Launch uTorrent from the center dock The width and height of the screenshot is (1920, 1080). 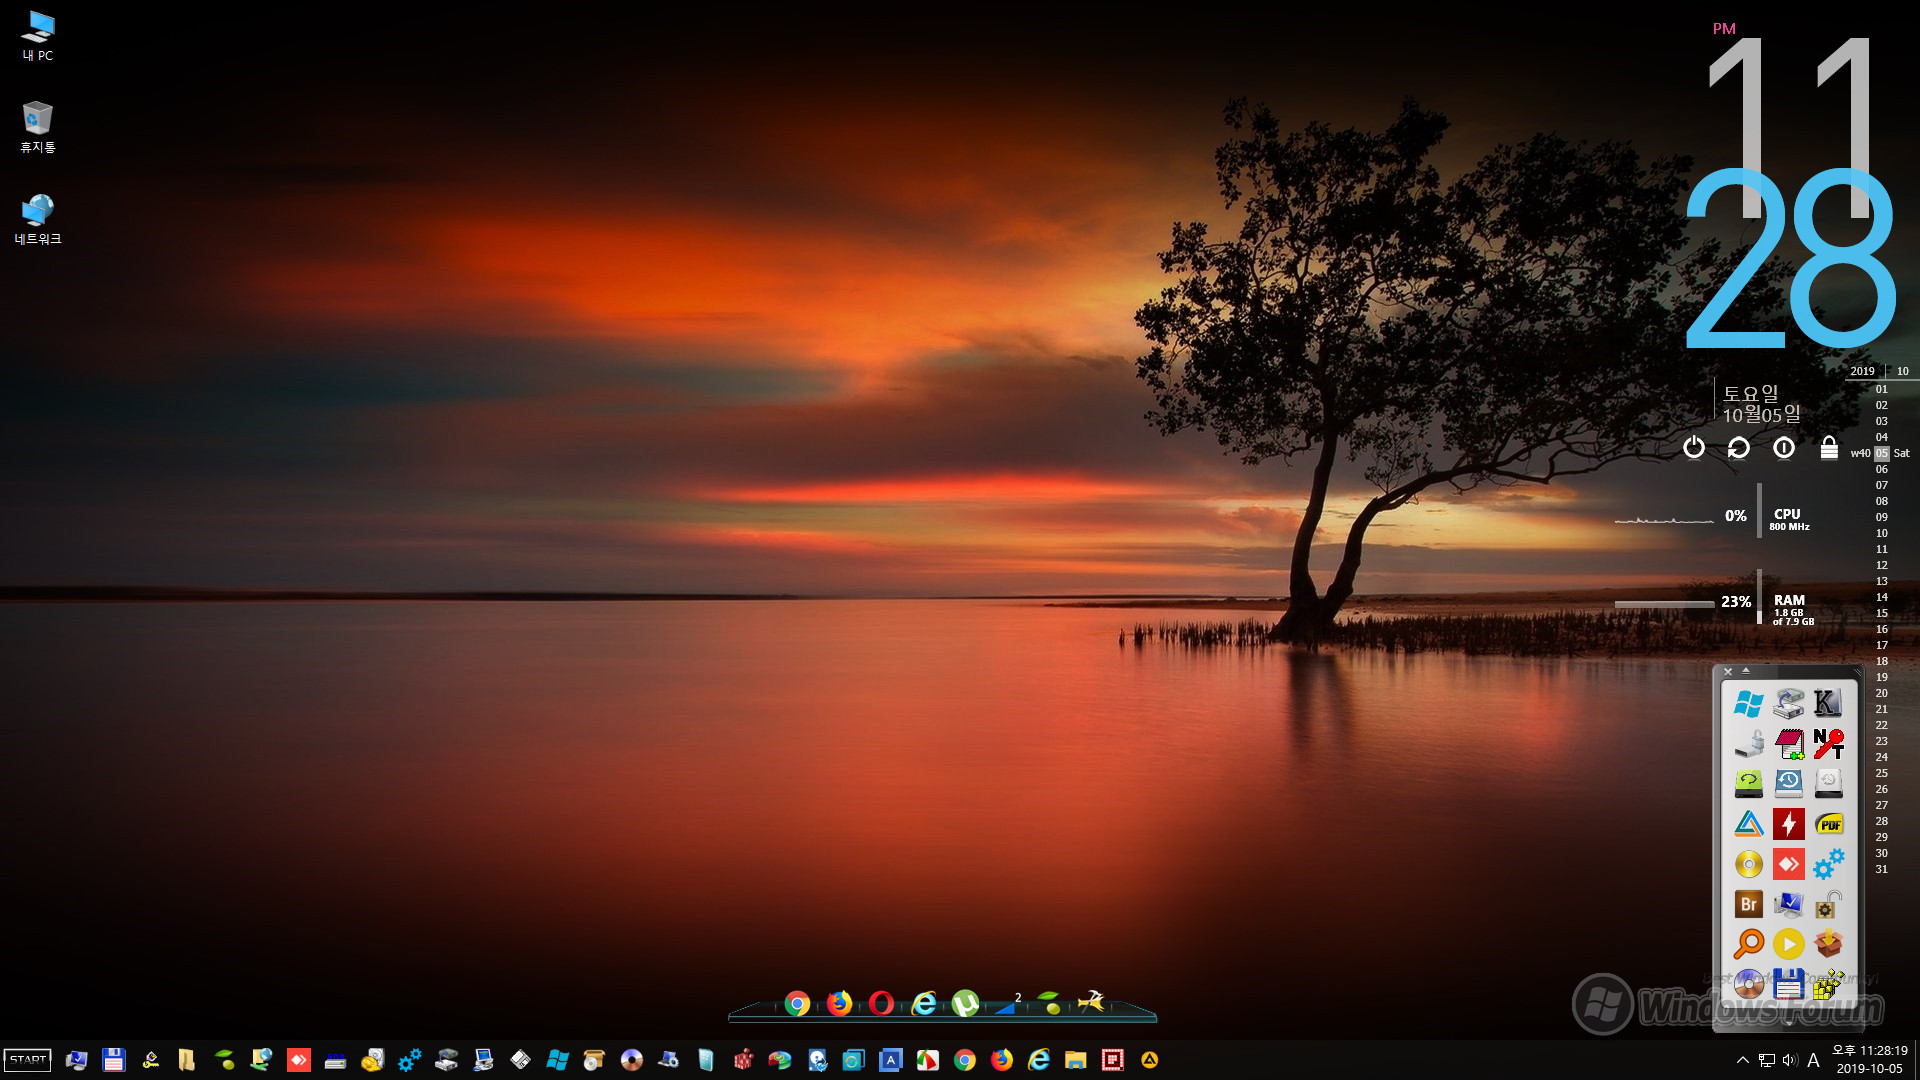coord(965,1003)
